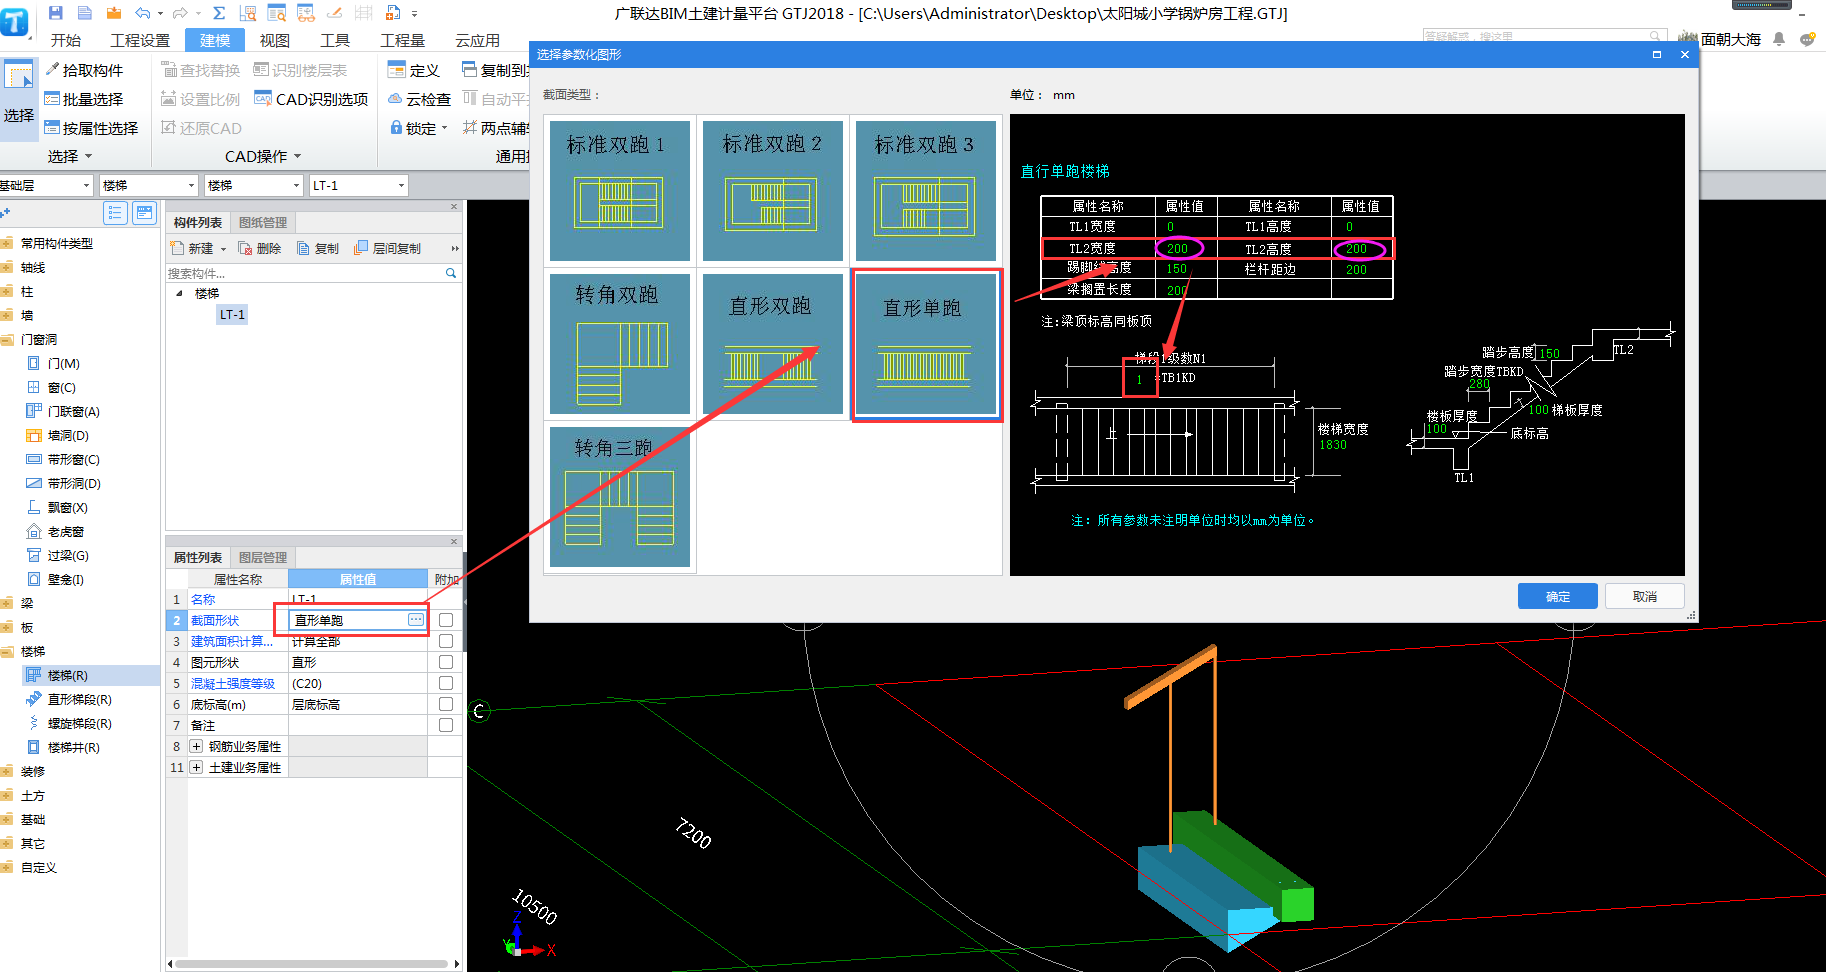This screenshot has width=1826, height=972.
Task: Open CAD识别选项 settings
Action: 311,99
